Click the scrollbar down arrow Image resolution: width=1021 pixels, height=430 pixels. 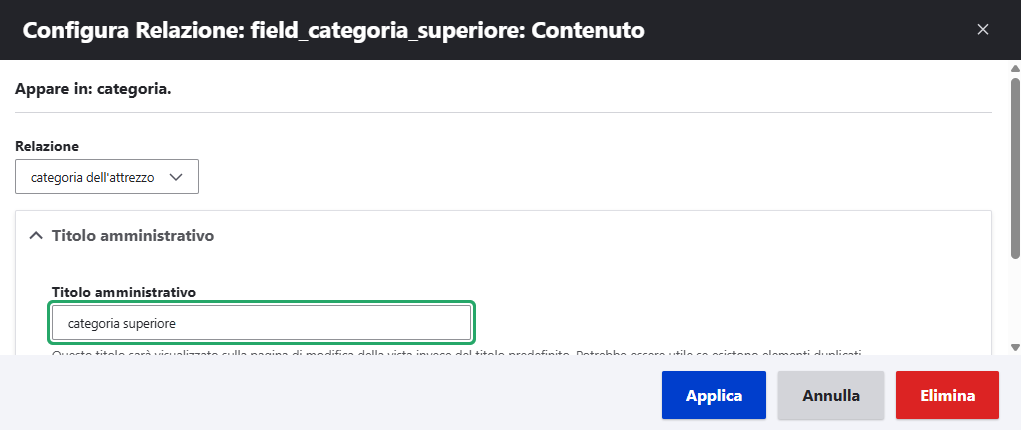pos(1015,346)
